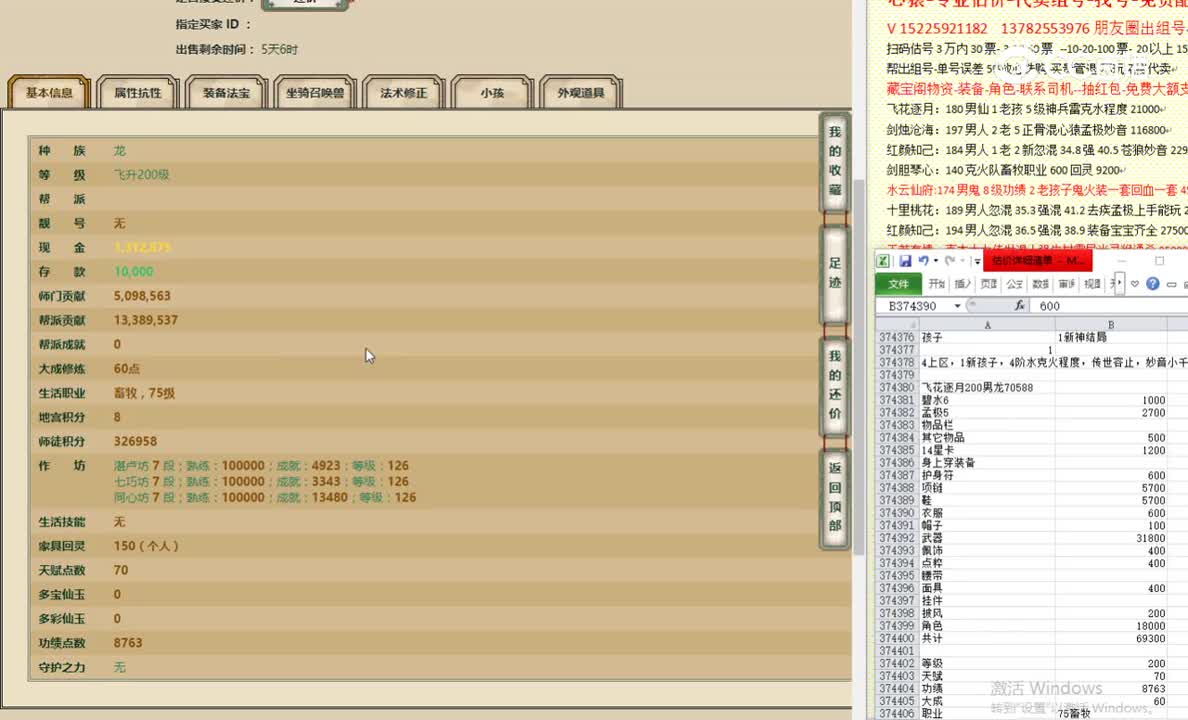Click the formula bar showing 600
Viewport: 1188px width, 720px height.
[1109, 305]
